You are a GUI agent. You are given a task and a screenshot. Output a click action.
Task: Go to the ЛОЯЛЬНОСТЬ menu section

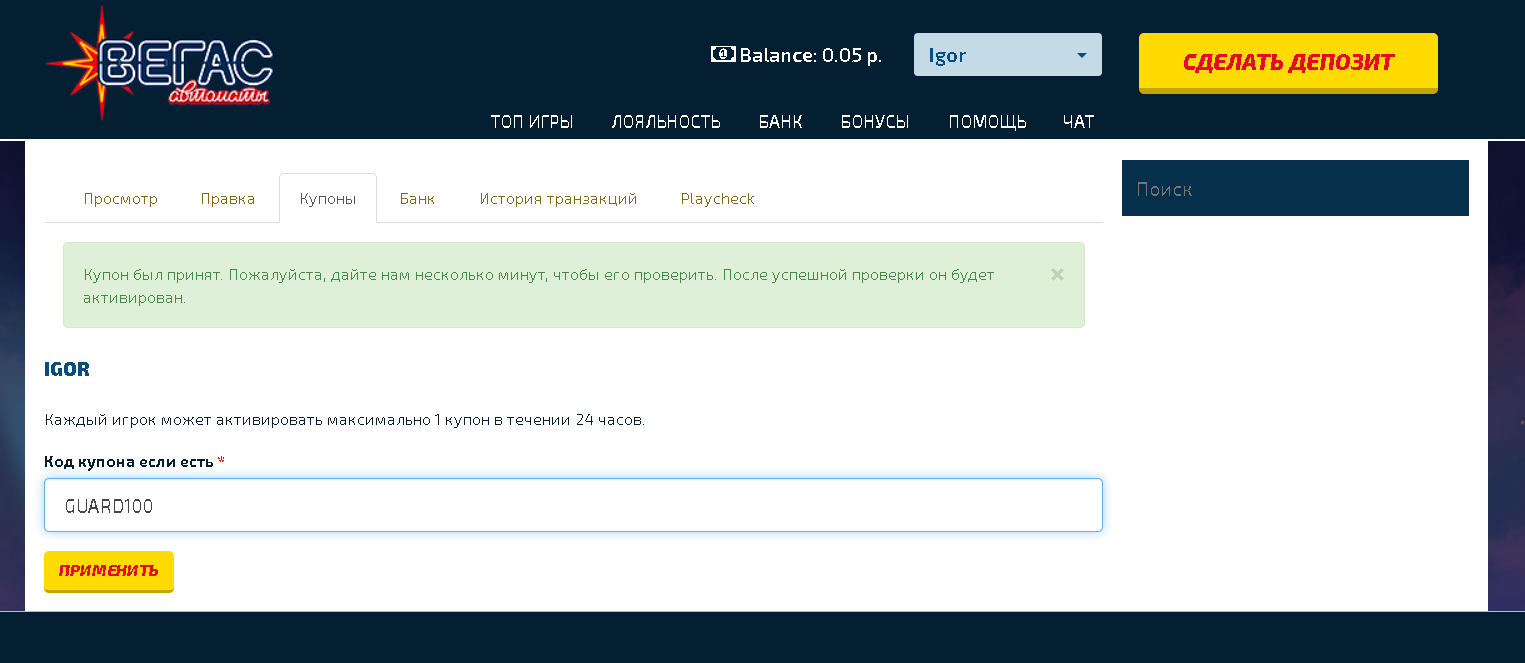(x=666, y=122)
